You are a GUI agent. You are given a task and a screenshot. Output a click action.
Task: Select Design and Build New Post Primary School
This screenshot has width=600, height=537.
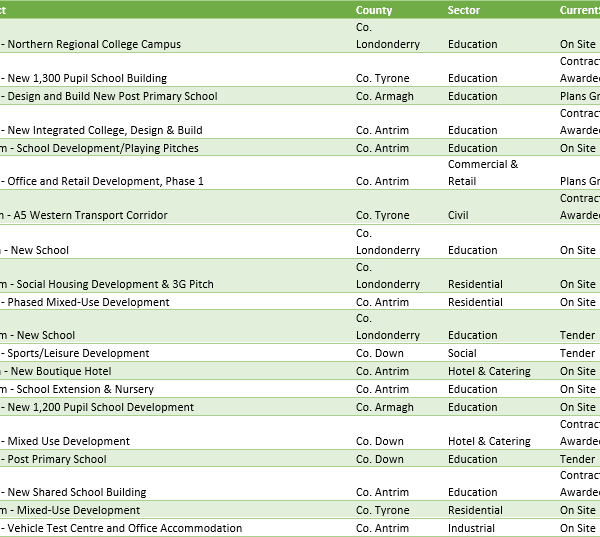coord(112,96)
